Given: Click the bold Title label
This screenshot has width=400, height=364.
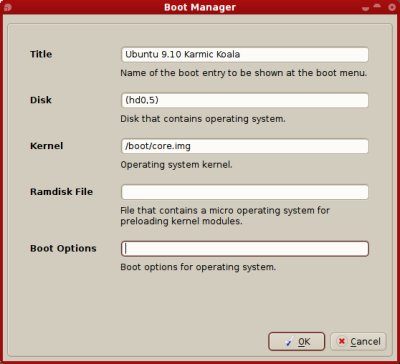Looking at the screenshot, I should tap(41, 54).
